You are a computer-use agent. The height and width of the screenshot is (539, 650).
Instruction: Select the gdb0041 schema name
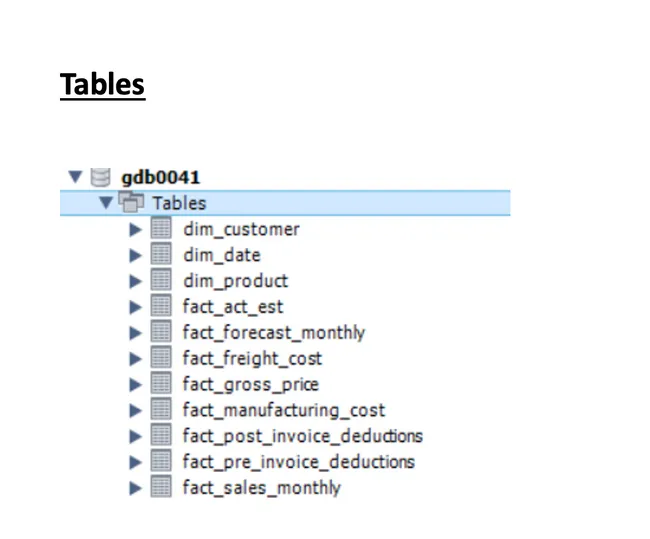click(161, 178)
